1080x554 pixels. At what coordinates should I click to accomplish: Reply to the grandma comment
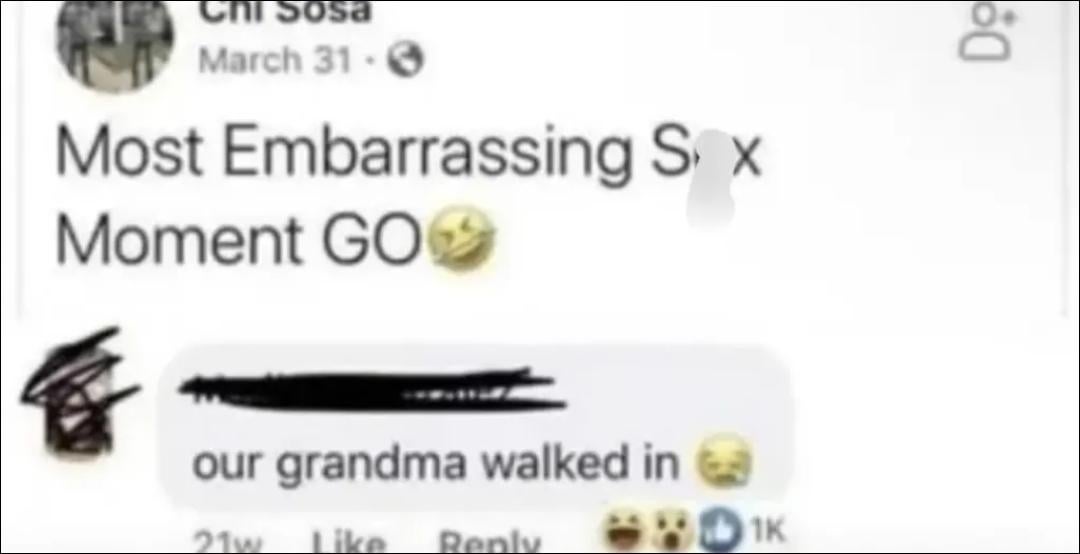[490, 544]
